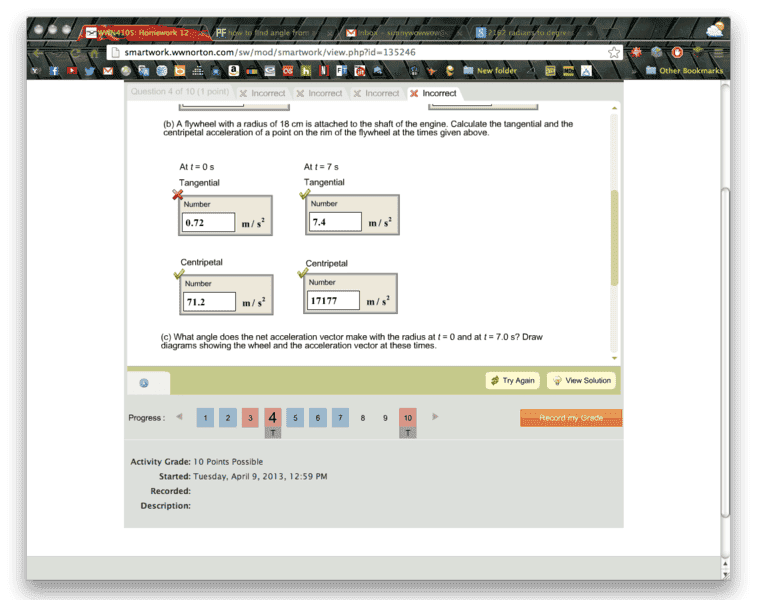Click the Try Again button

(x=512, y=381)
